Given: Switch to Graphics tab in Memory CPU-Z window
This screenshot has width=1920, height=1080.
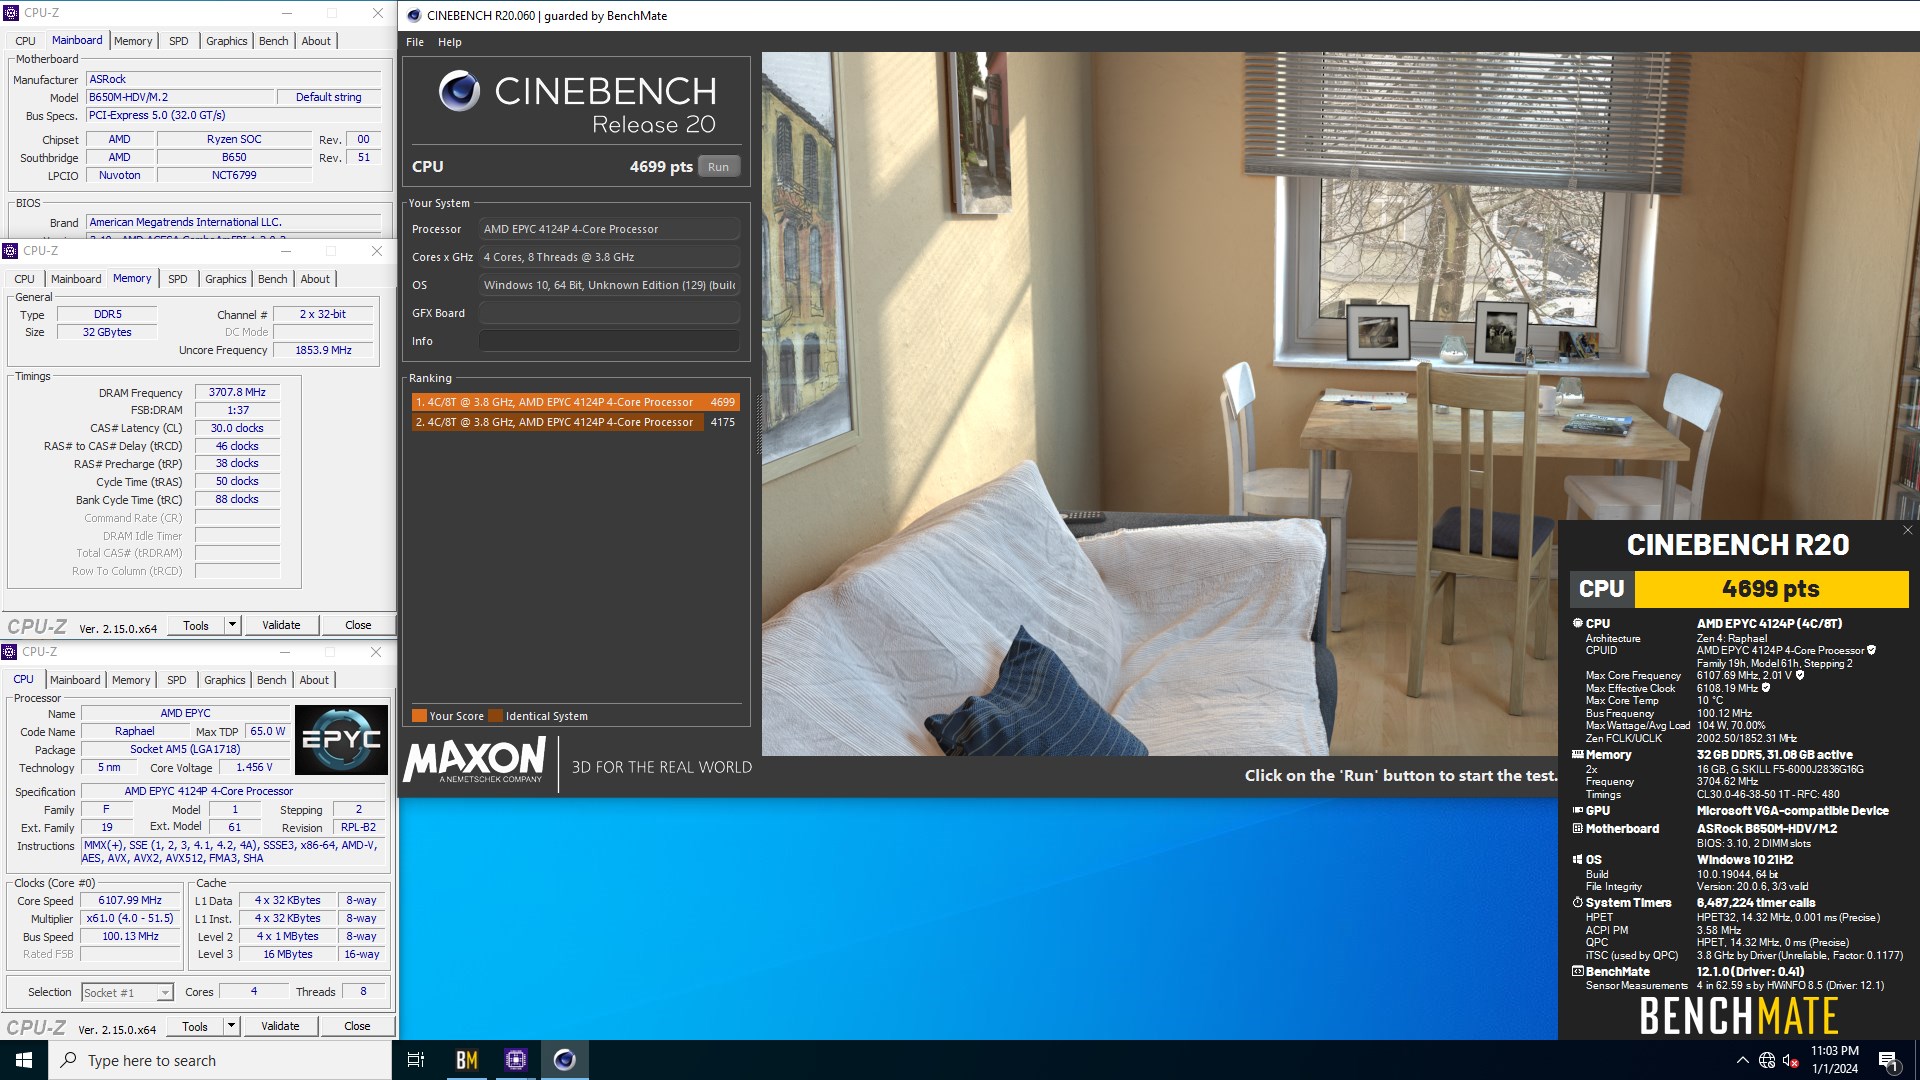Looking at the screenshot, I should [x=226, y=279].
